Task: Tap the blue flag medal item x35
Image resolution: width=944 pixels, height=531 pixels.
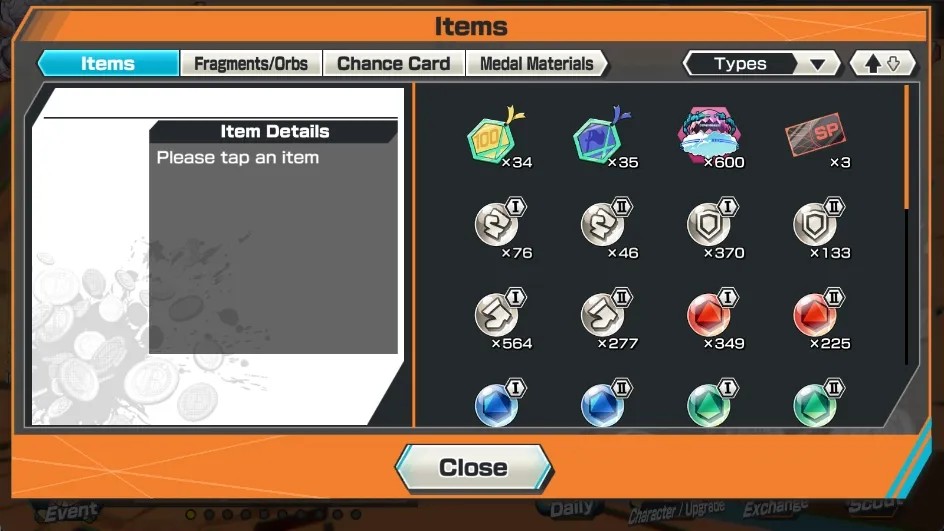Action: coord(603,137)
